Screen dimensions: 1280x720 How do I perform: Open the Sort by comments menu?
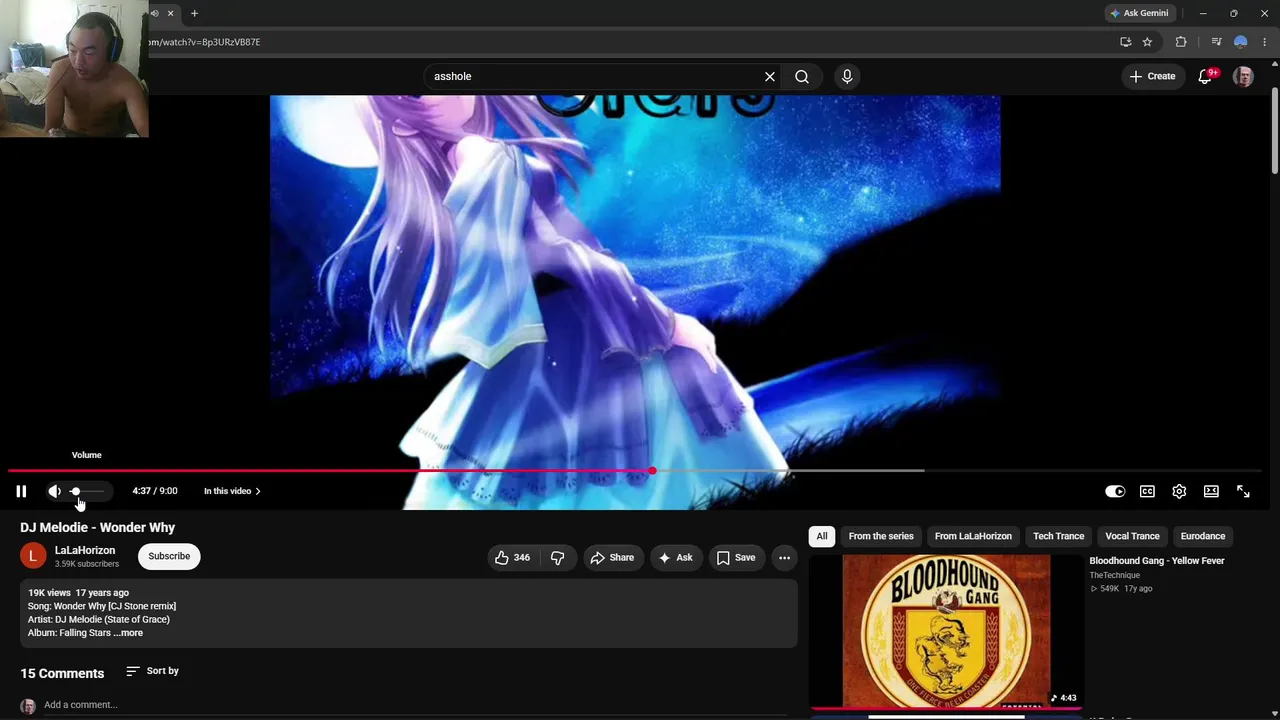pyautogui.click(x=152, y=671)
